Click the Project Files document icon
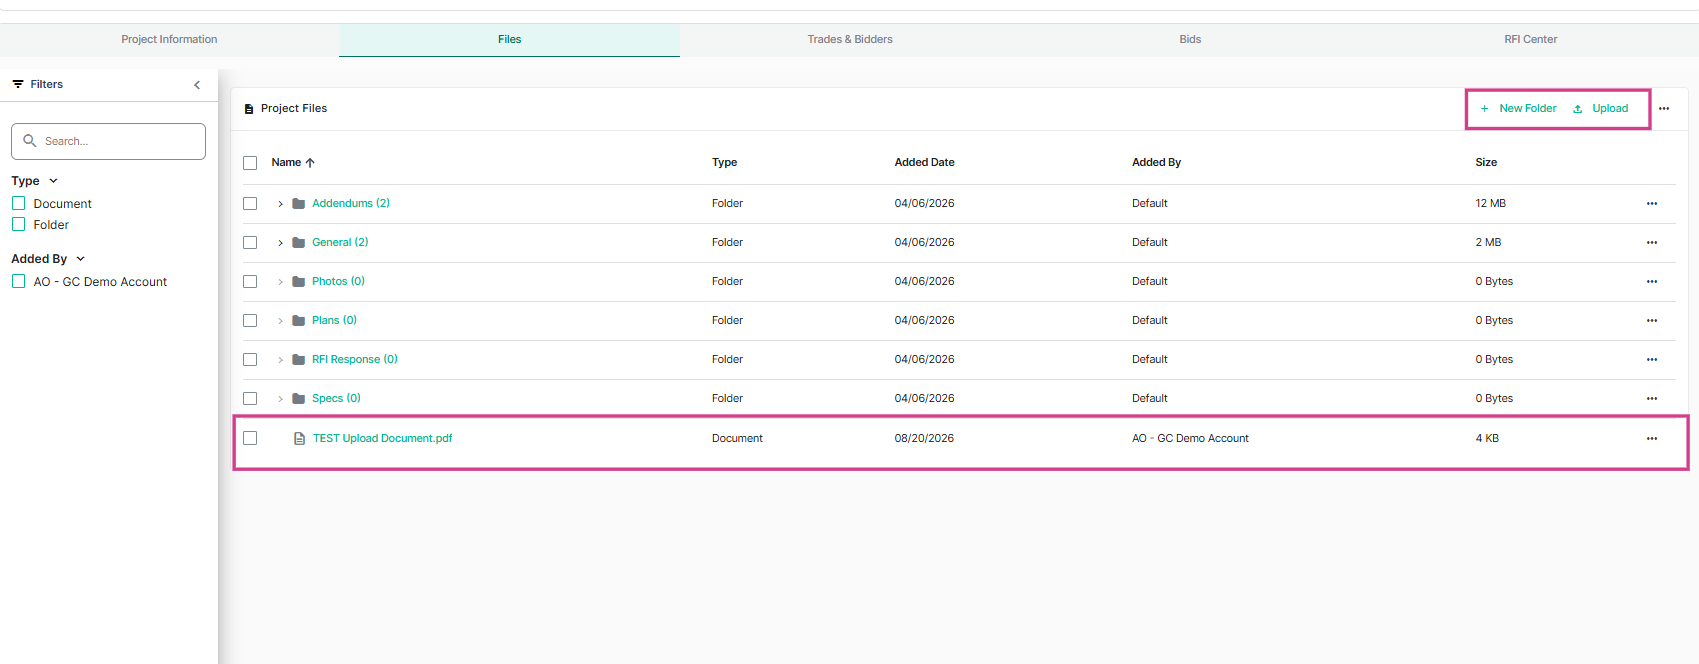 [249, 109]
